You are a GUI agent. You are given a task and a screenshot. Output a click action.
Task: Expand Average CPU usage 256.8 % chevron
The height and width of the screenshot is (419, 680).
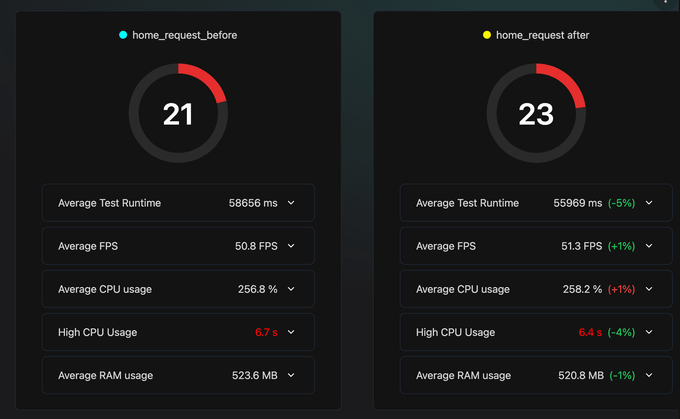coord(291,289)
